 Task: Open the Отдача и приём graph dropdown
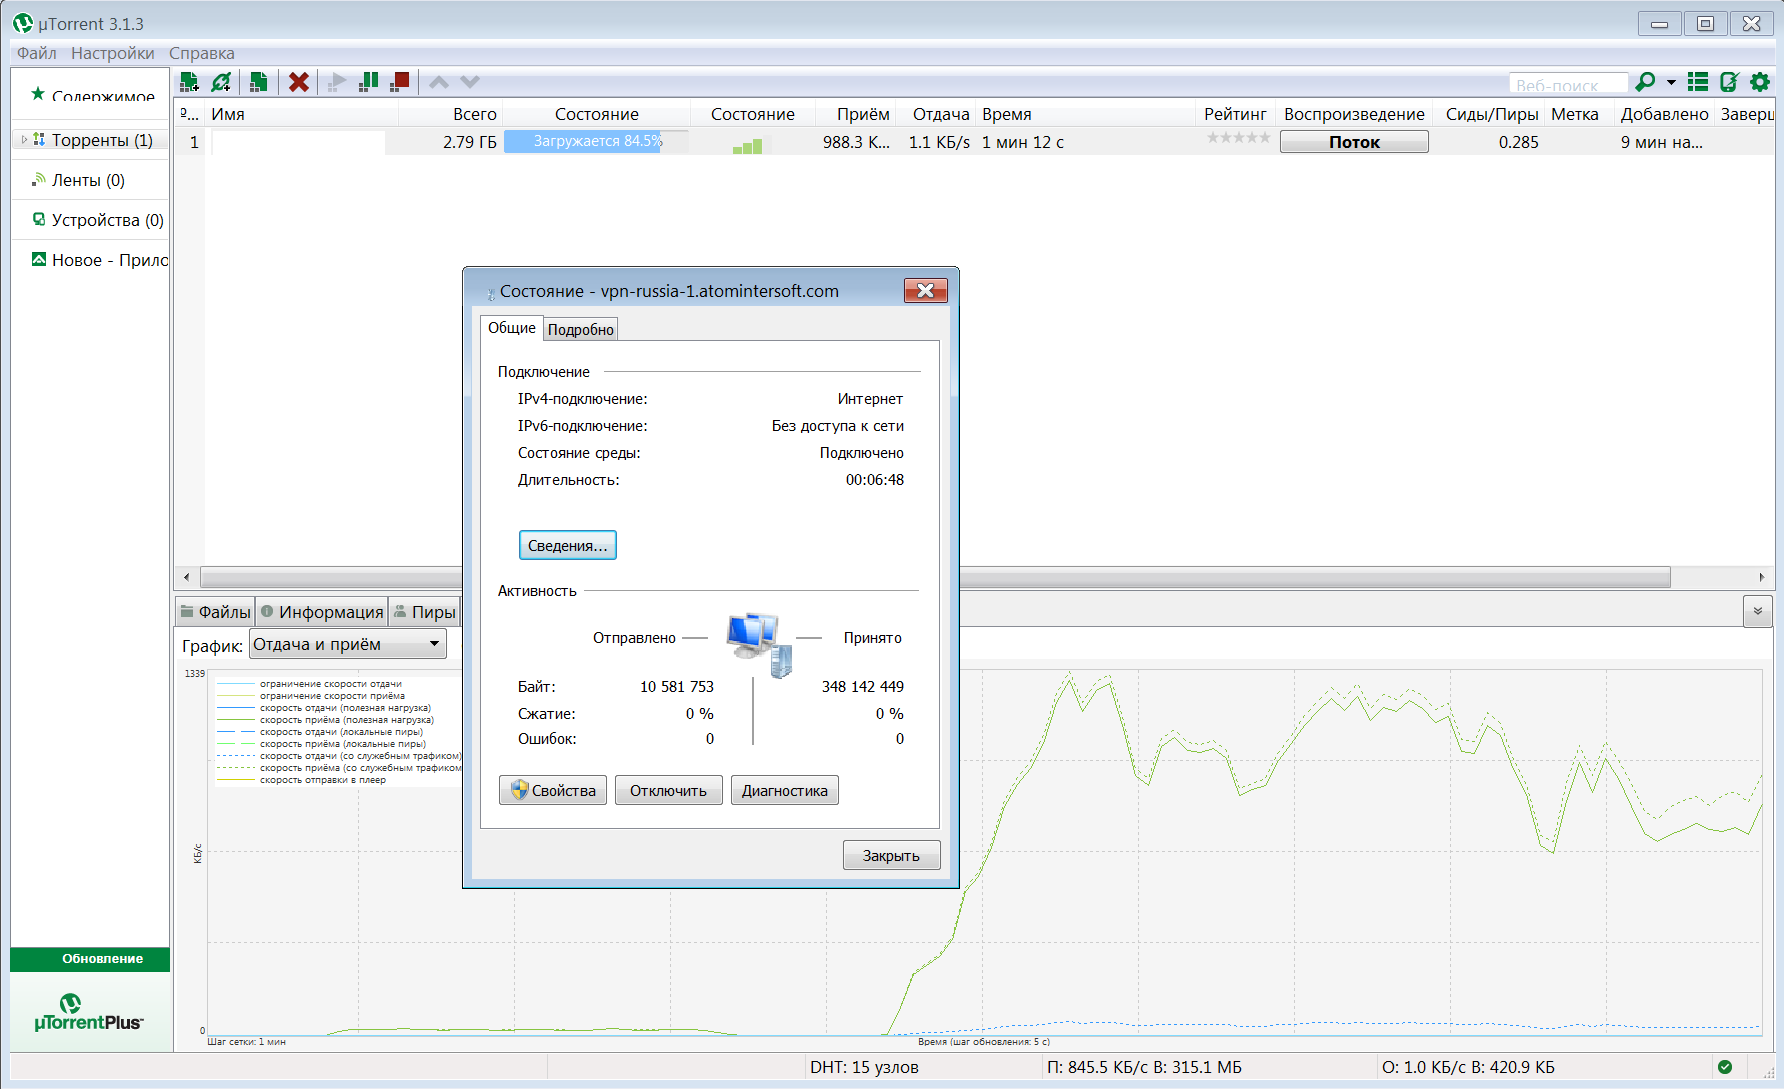(x=347, y=644)
